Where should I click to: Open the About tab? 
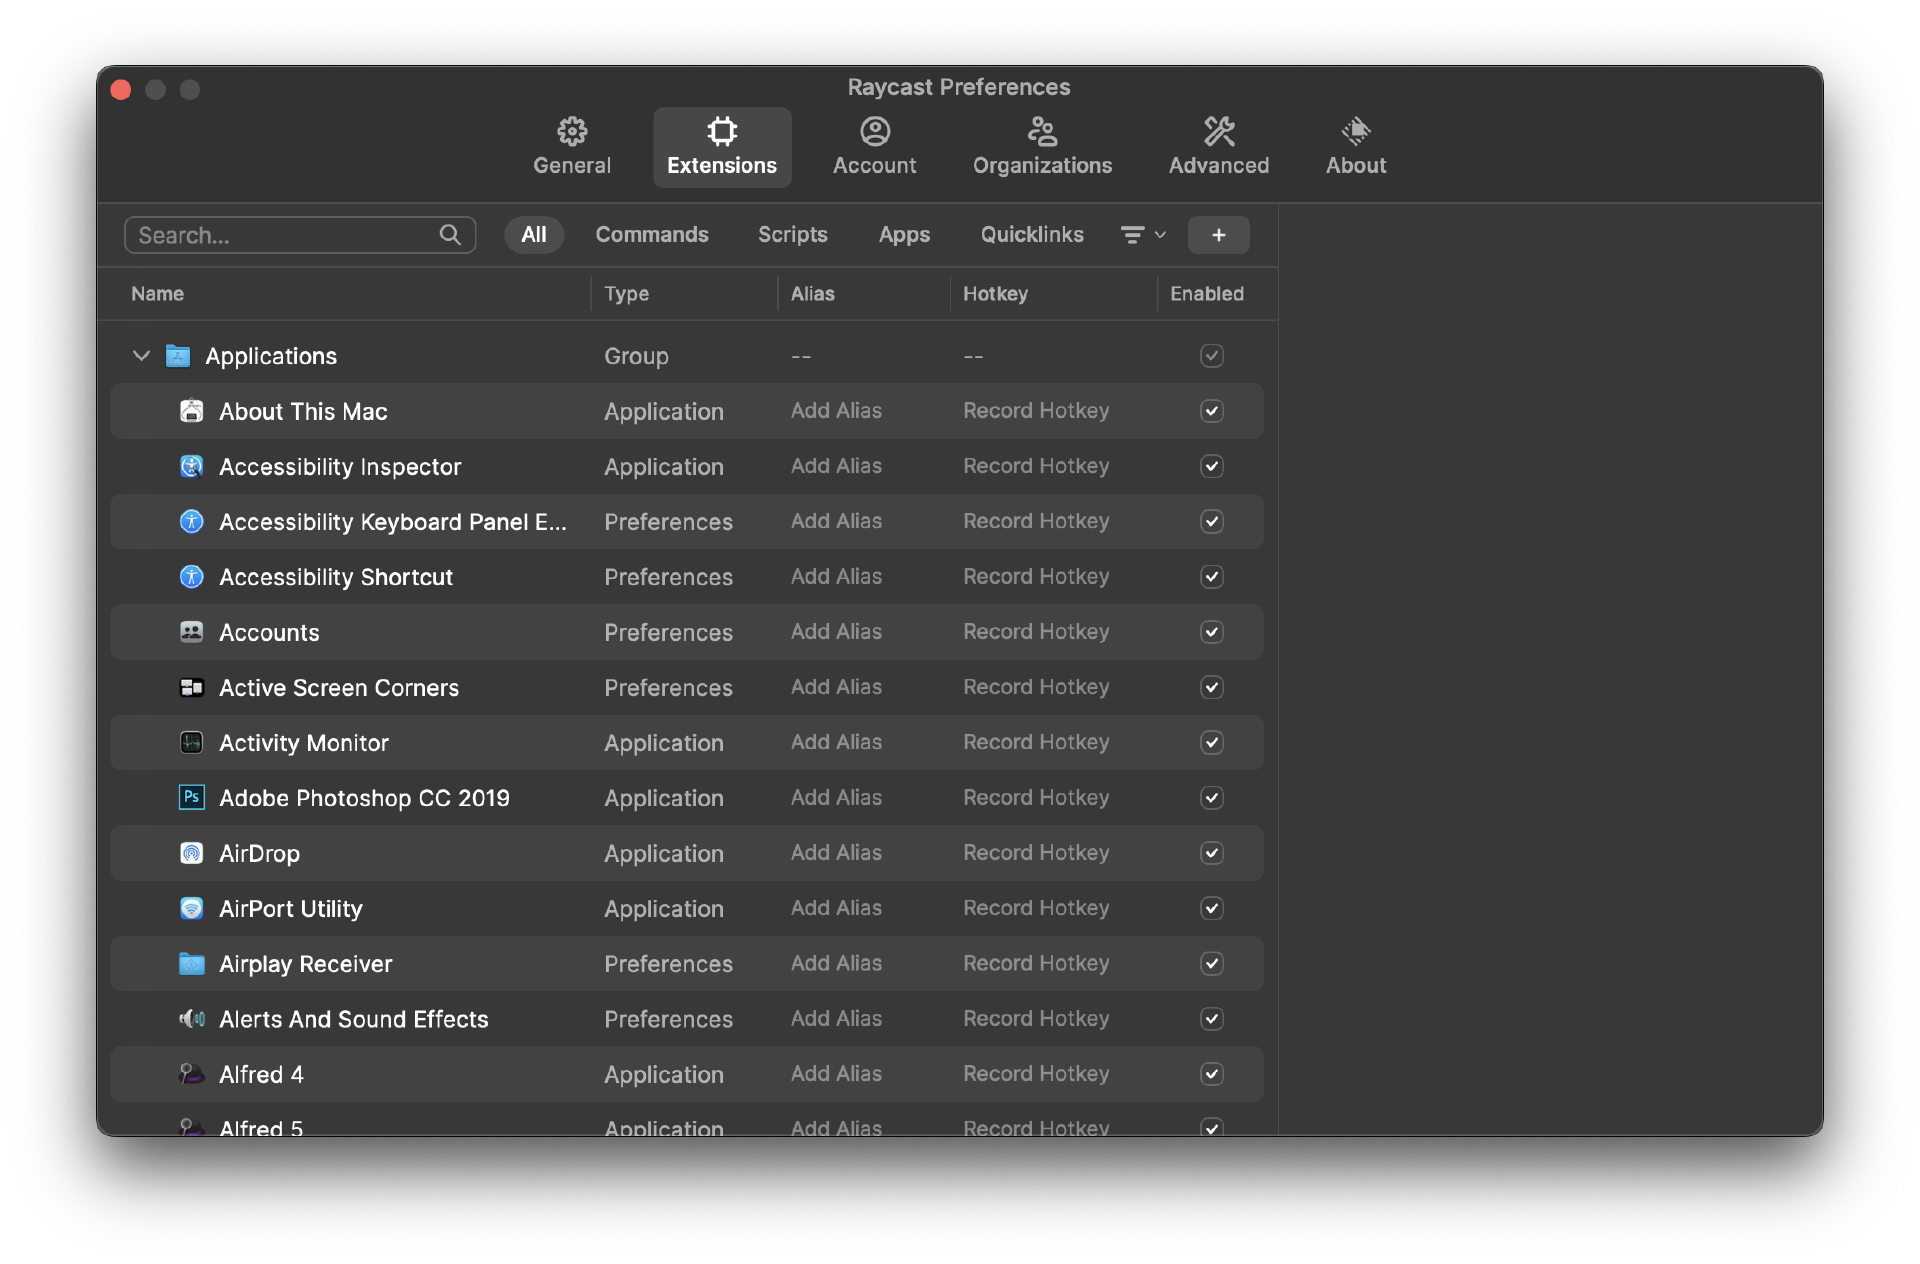1355,147
